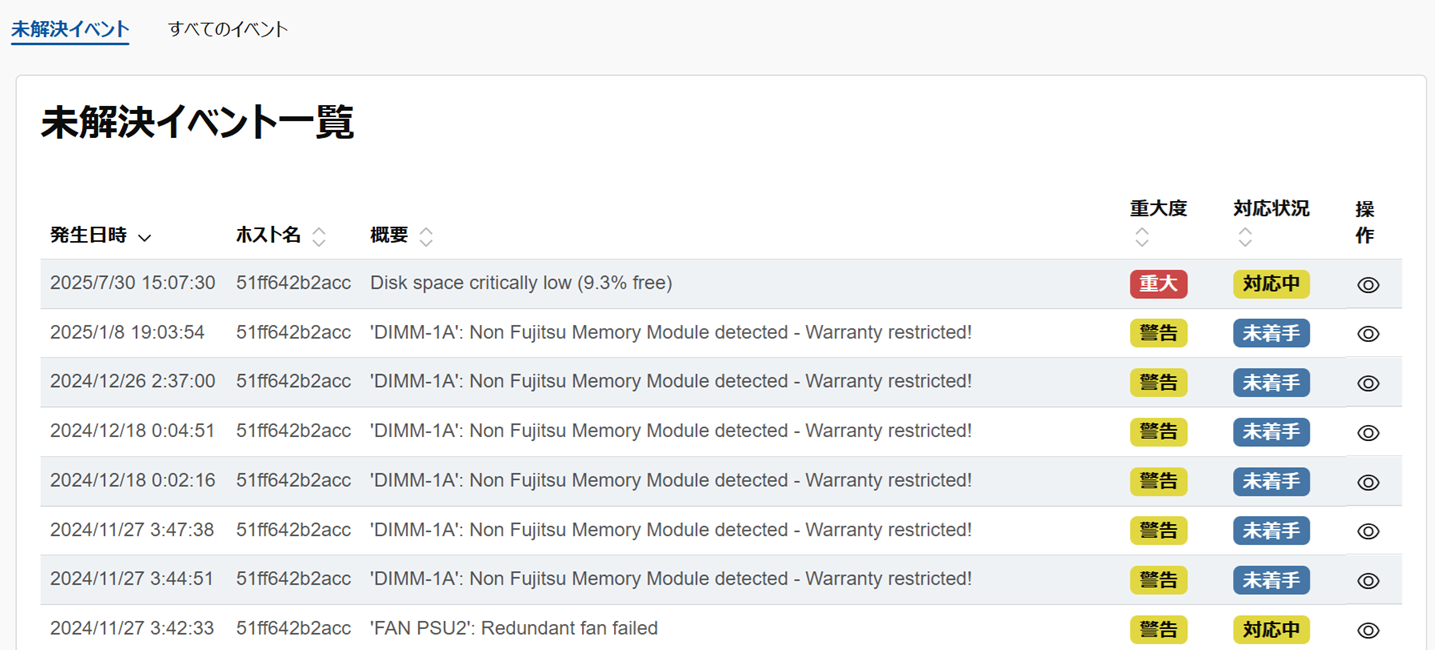This screenshot has height=650, width=1435.
Task: Show details for 2024/12/18 0:02:16 event
Action: coord(1368,482)
